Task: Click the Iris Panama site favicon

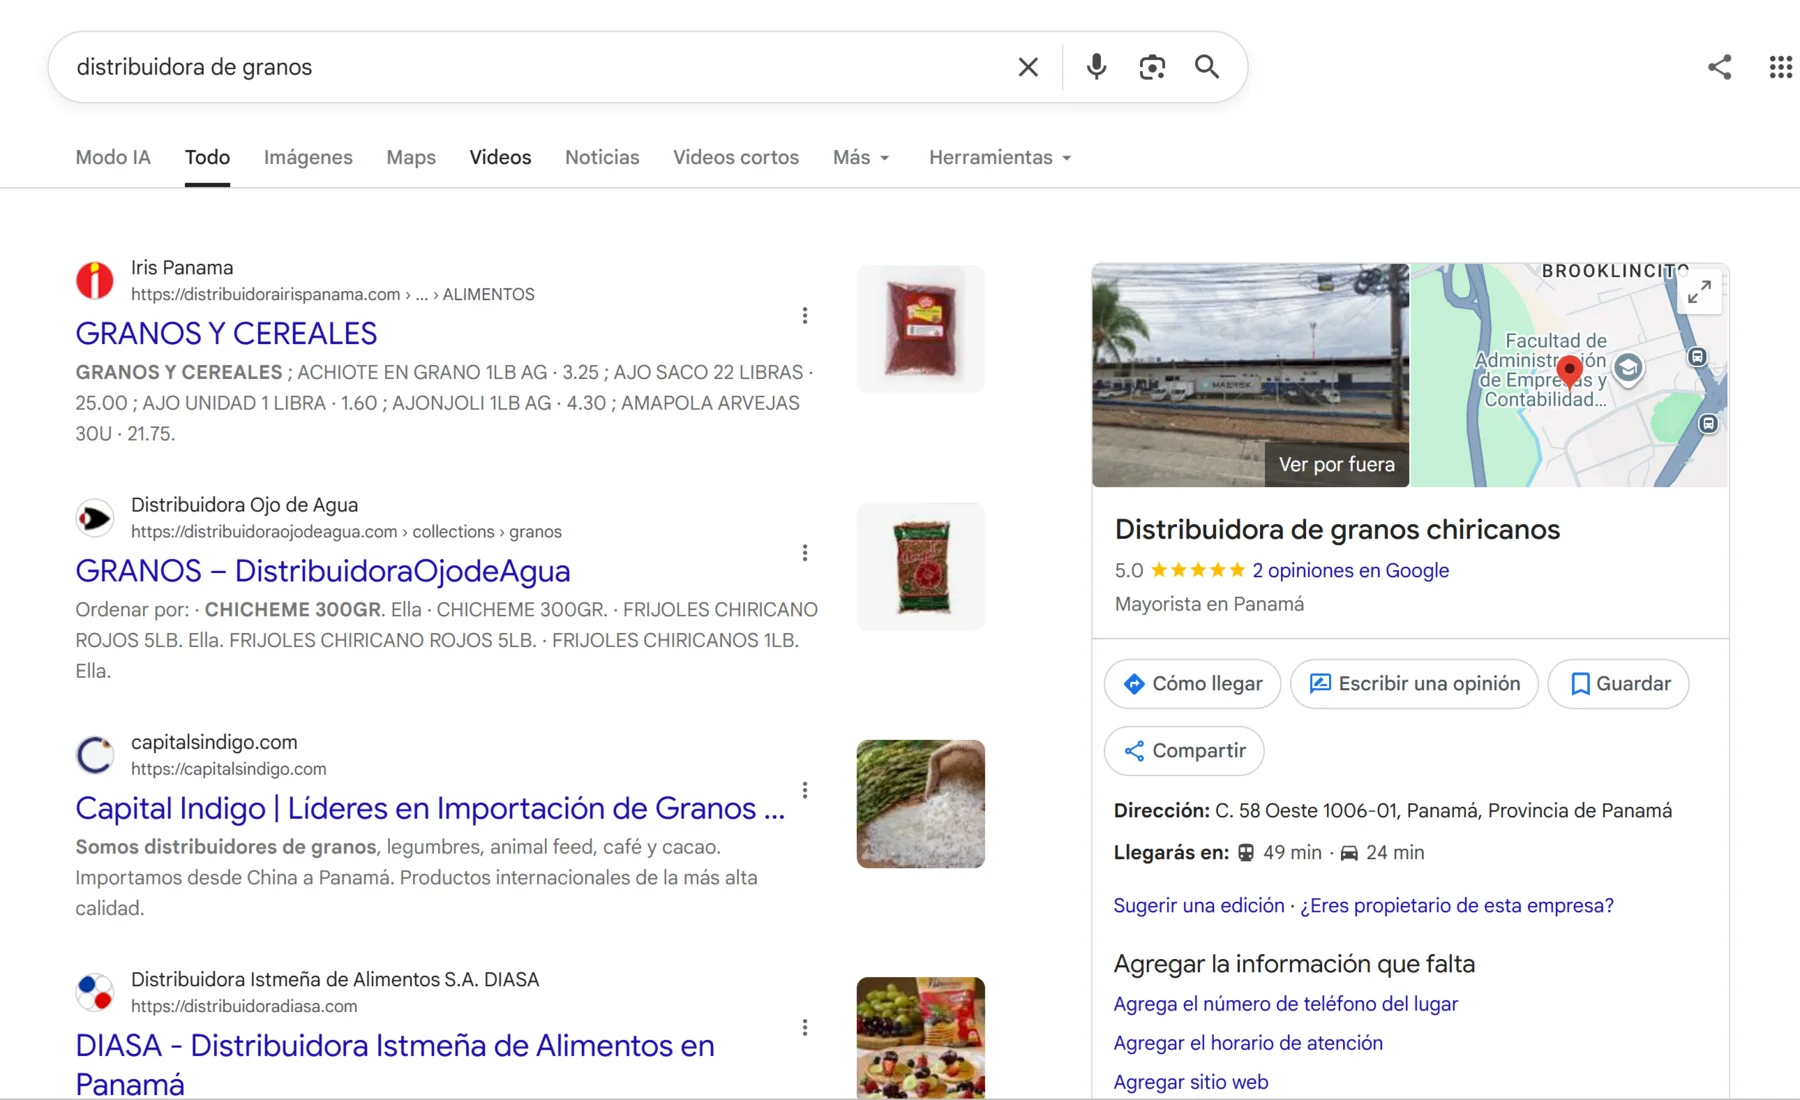Action: (x=95, y=280)
